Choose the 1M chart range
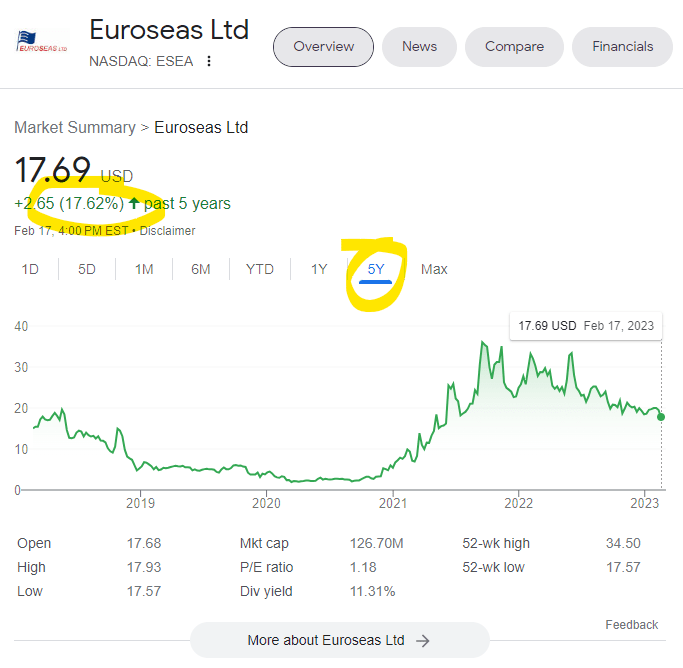The image size is (683, 668). click(x=144, y=269)
